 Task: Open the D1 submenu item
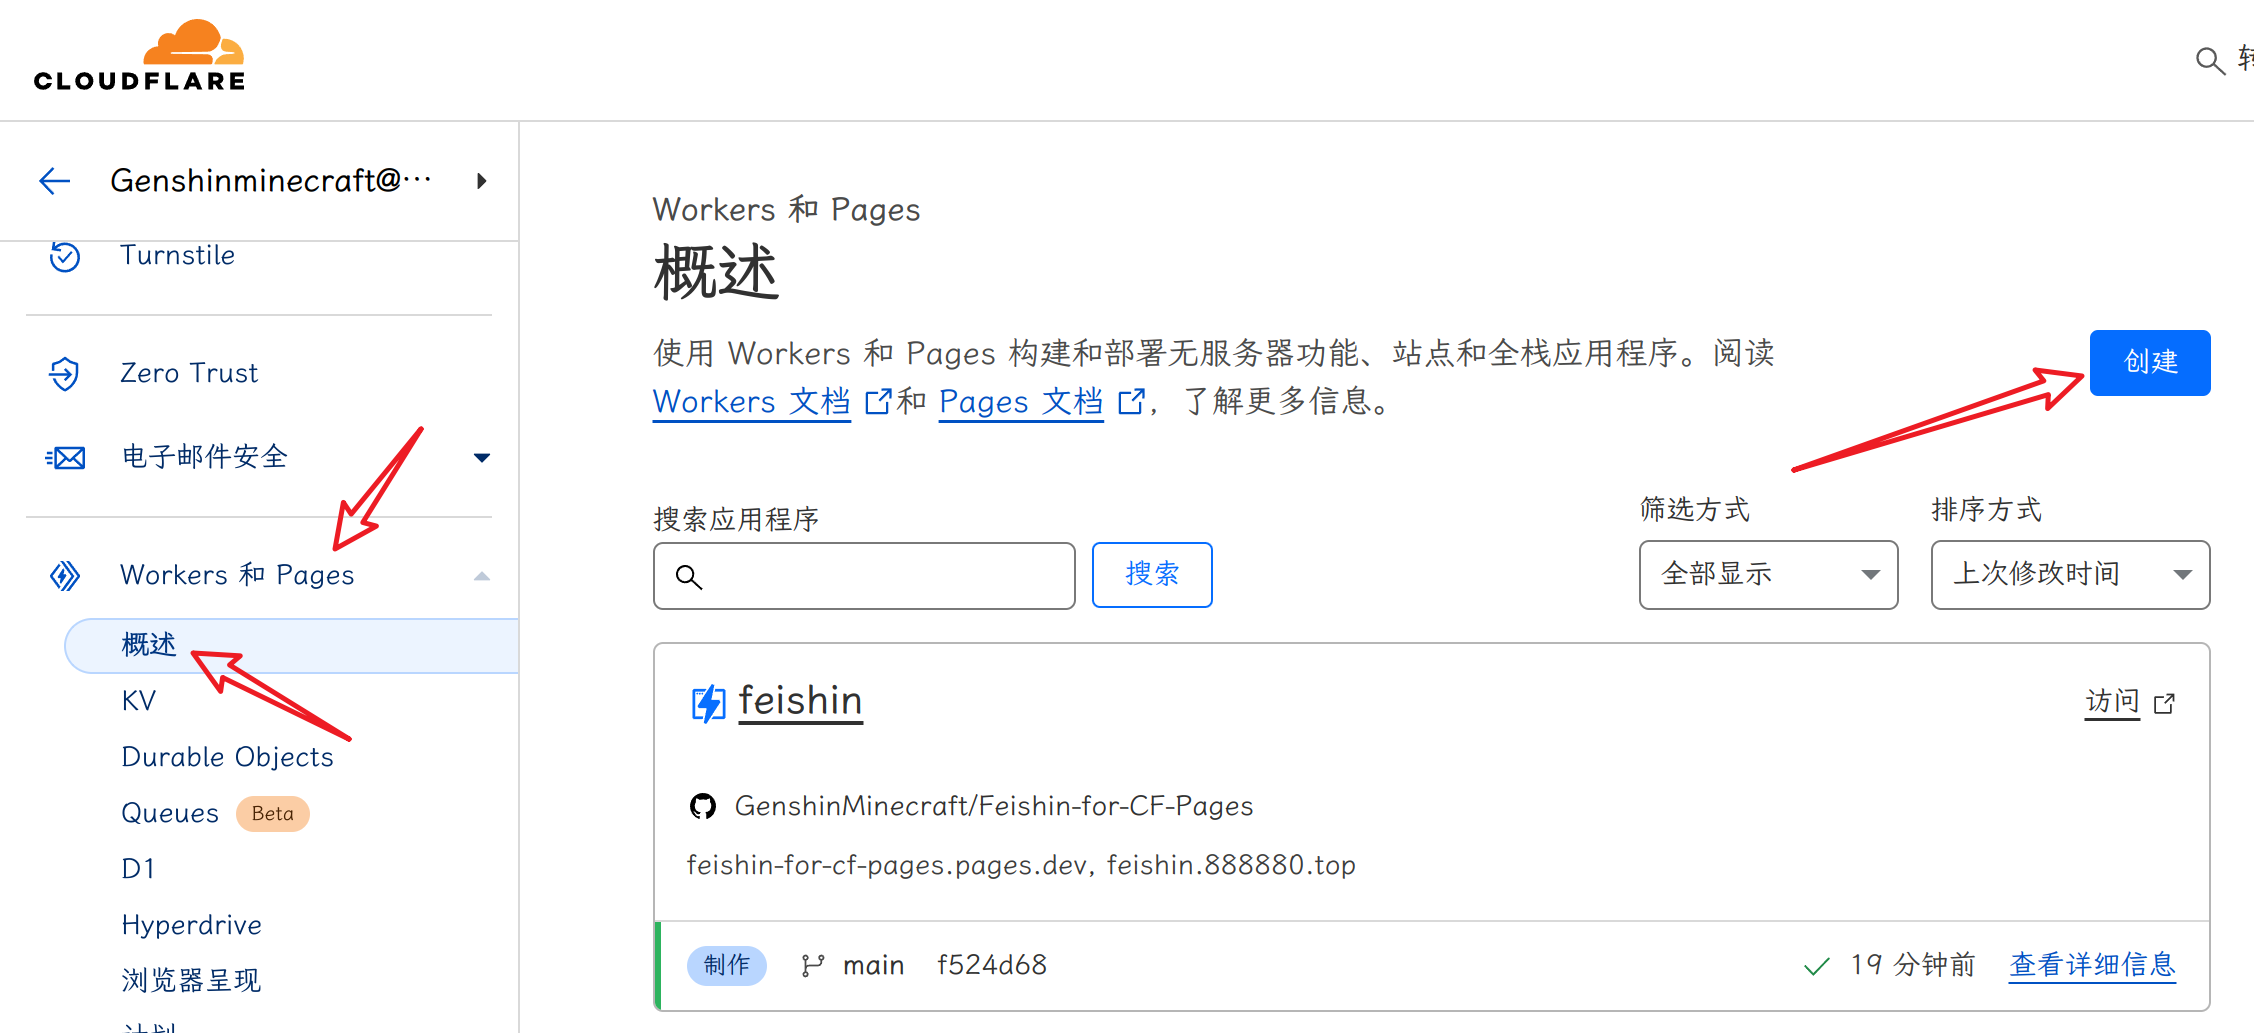(x=138, y=869)
